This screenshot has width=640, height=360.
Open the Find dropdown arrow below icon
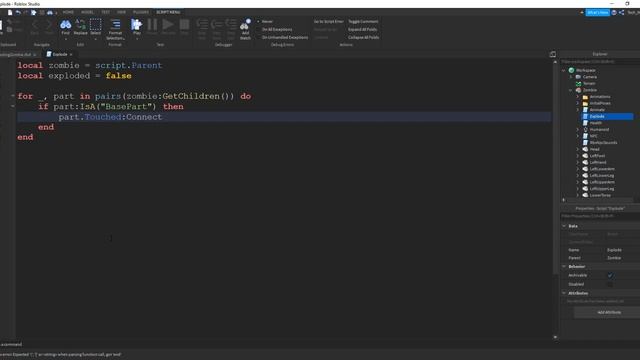coord(65,39)
